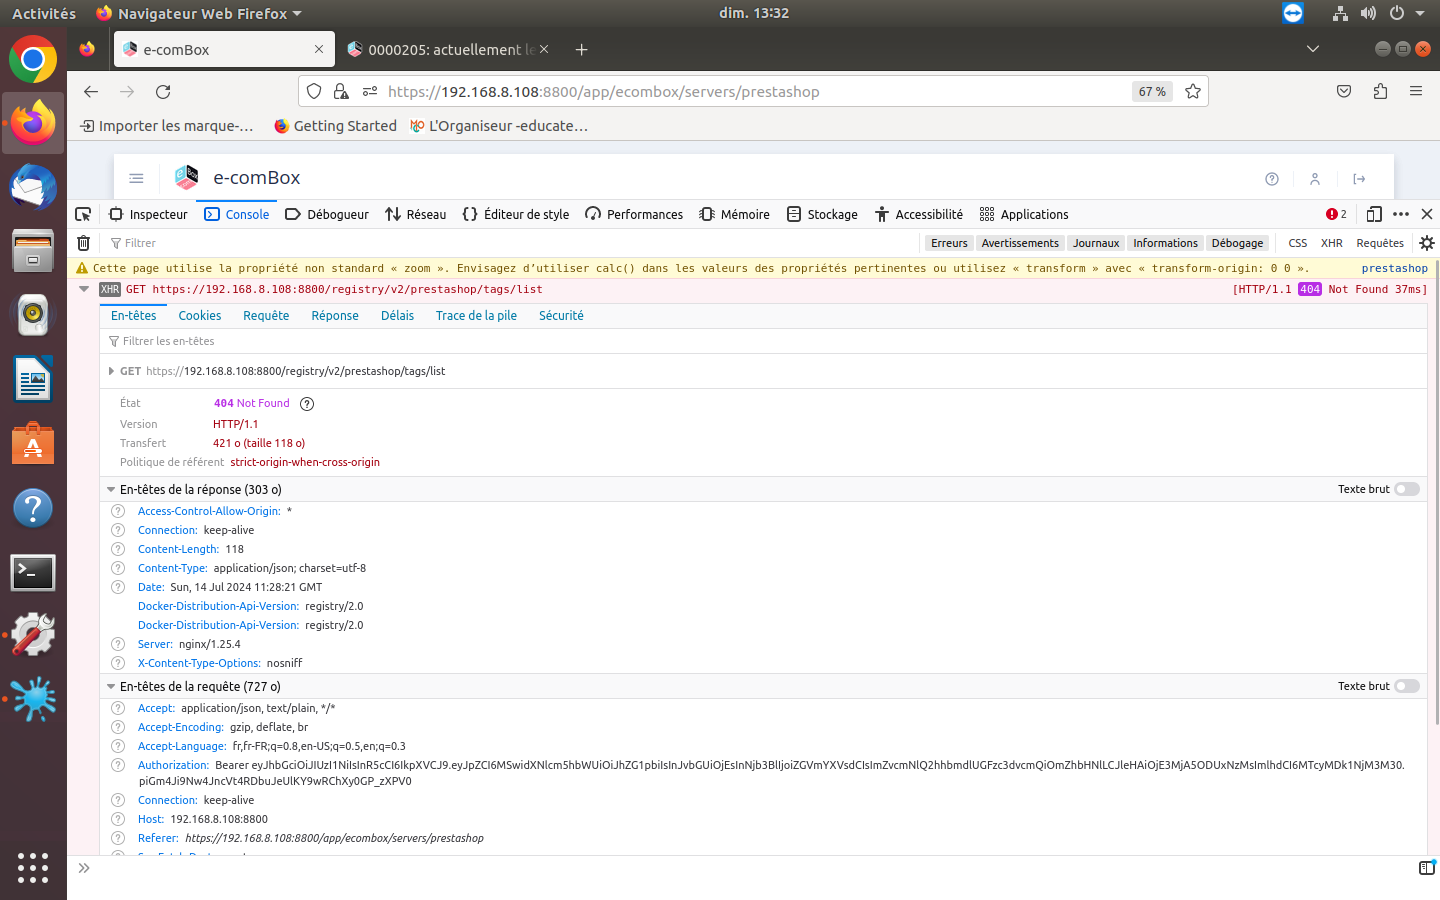This screenshot has width=1440, height=900.
Task: Expand the console editor chevron prompt
Action: 84,868
